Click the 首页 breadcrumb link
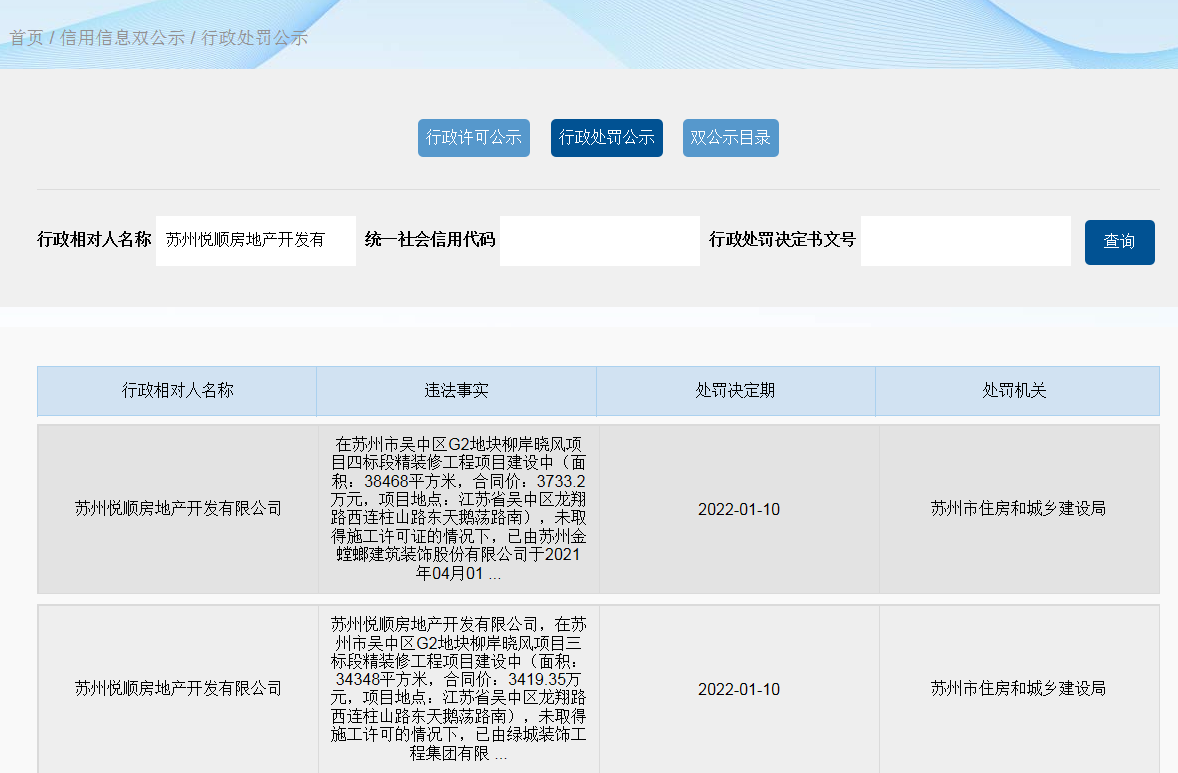The image size is (1178, 773). [26, 38]
